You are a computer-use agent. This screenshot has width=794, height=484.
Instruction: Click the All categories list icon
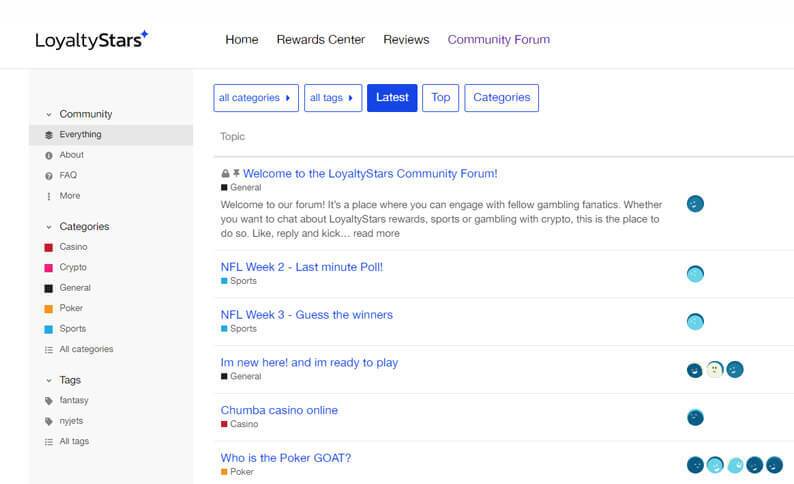pos(49,350)
